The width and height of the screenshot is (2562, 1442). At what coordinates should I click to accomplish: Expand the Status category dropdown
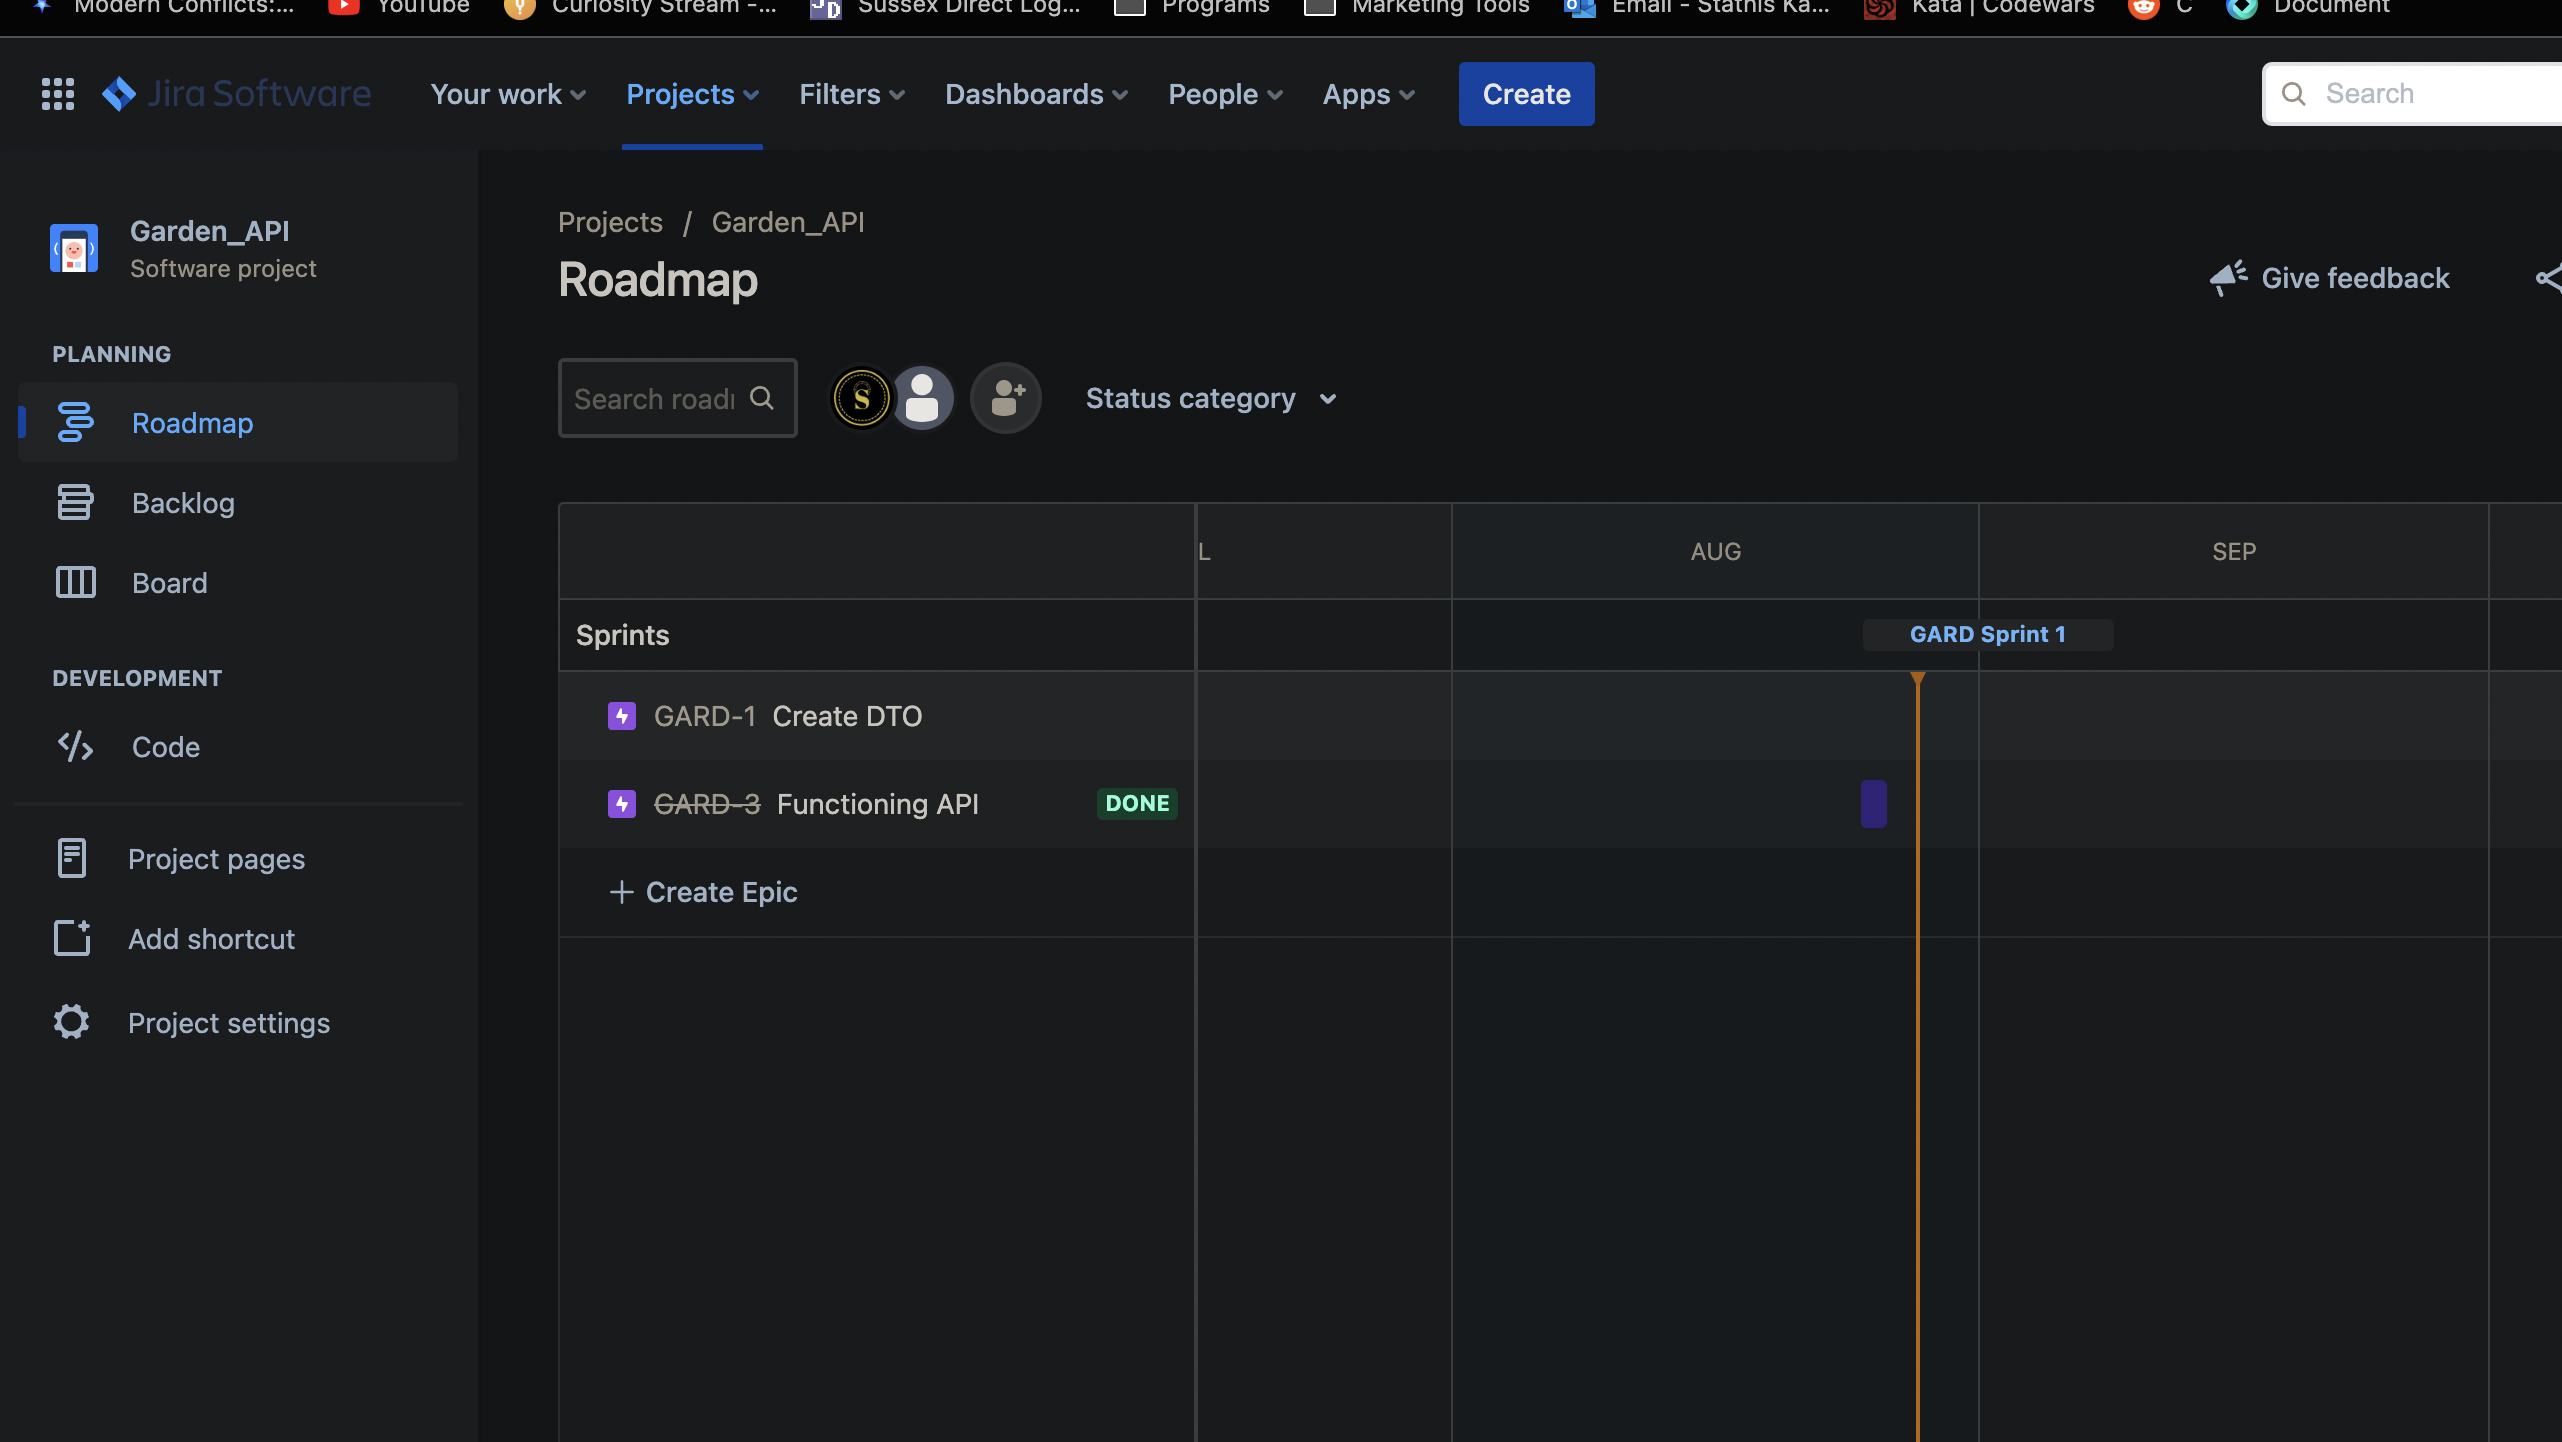[1211, 398]
